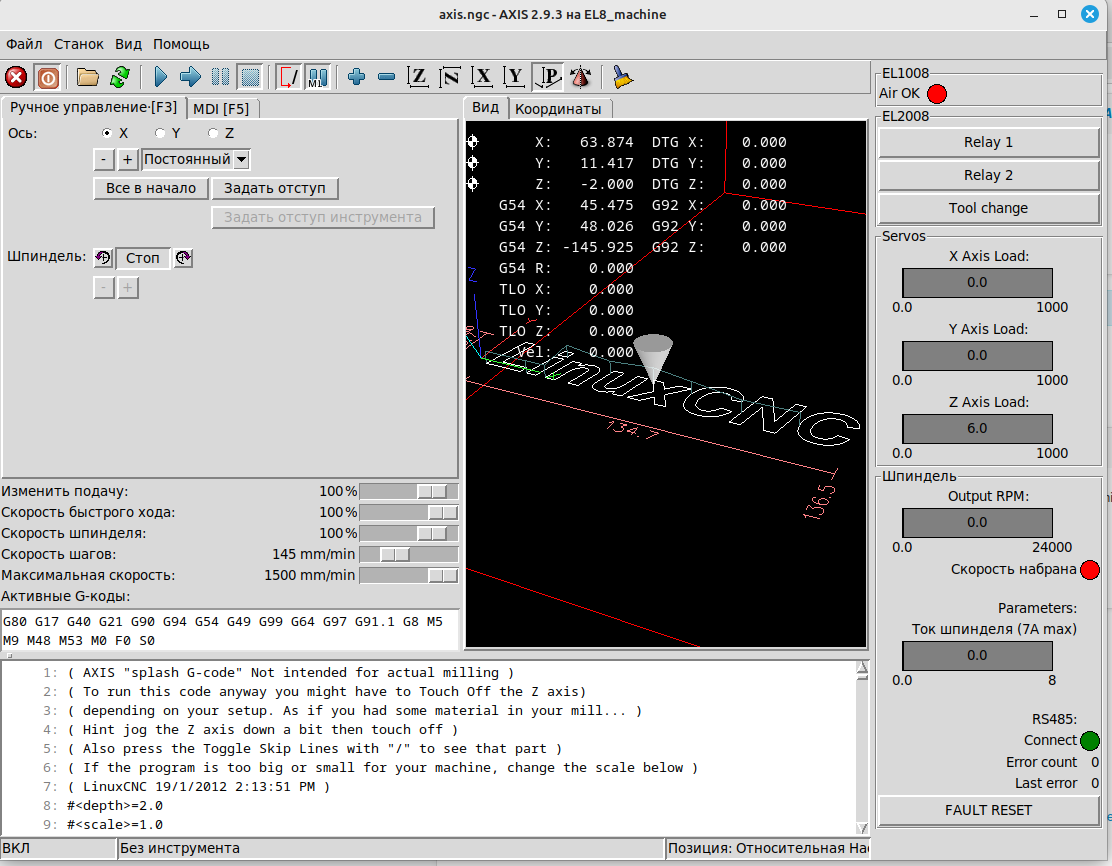Switch to the MDI [F5] tab
Viewport: 1112px width, 866px height.
[x=221, y=109]
